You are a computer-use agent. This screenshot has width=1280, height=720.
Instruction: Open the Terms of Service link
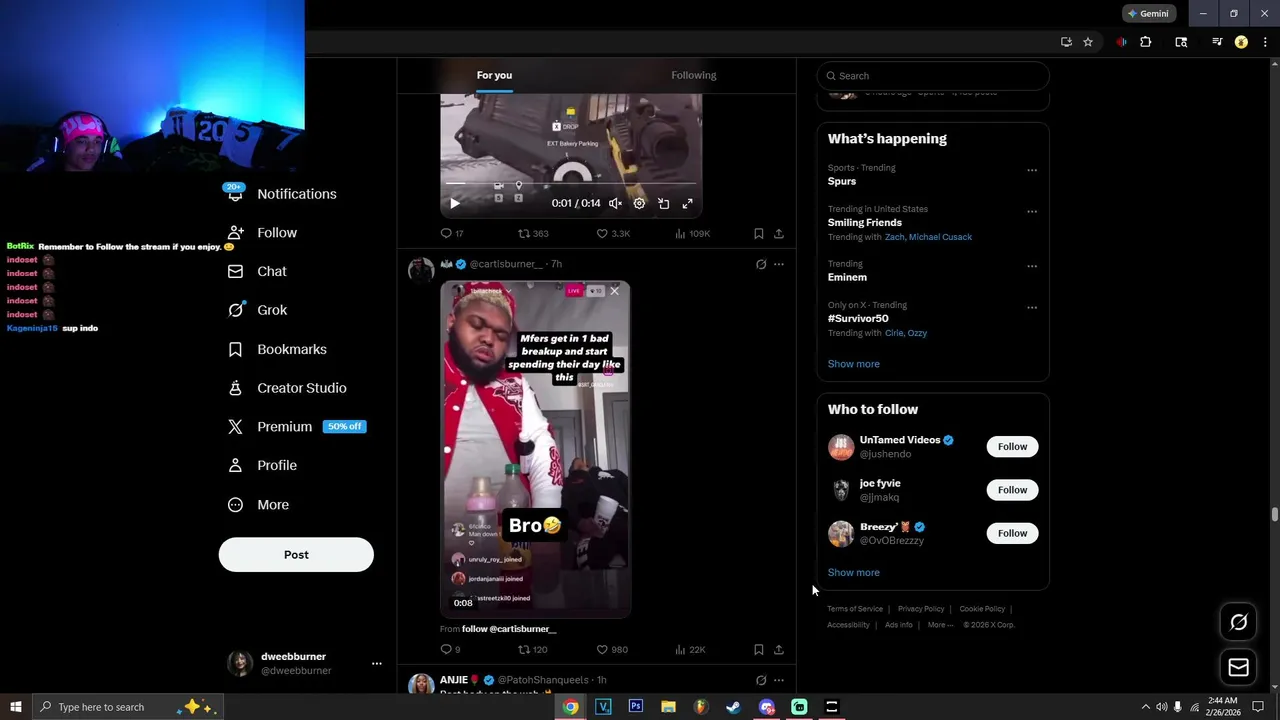click(855, 609)
